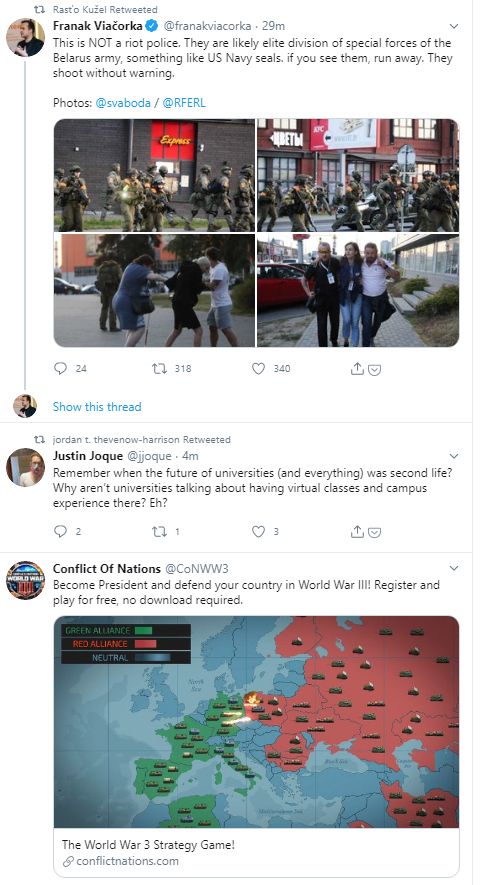
Task: Retweet the Belarus special forces tweet
Action: [159, 369]
